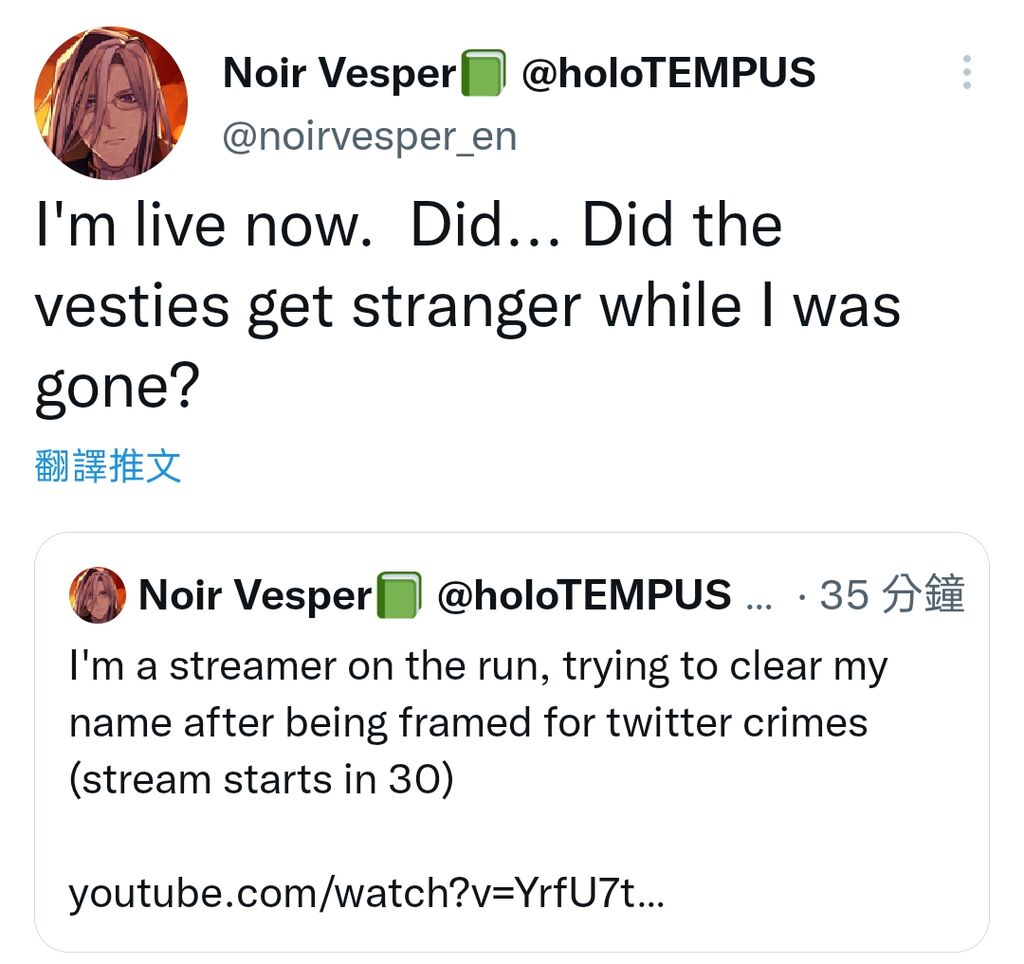Click the green book emoji in the quoted tweet

(398, 597)
